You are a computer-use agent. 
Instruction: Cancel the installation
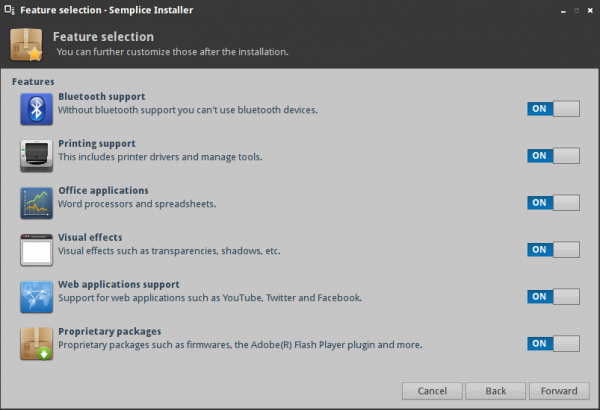pos(431,390)
